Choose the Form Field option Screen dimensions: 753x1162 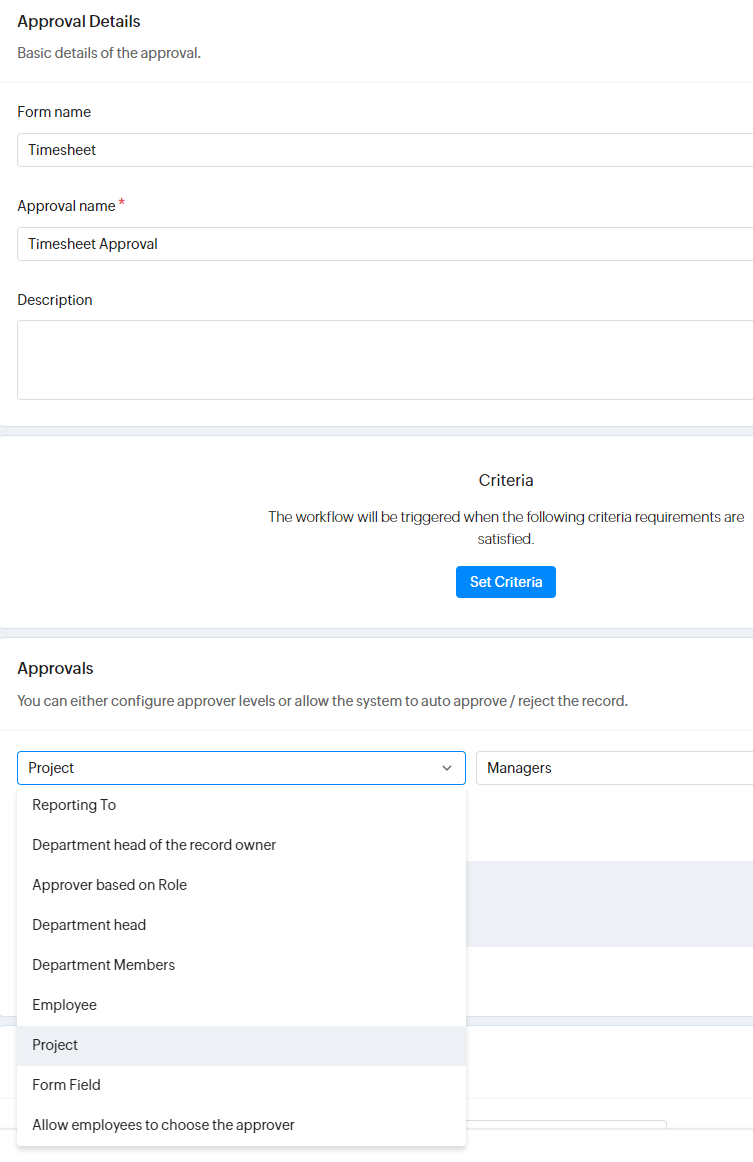coord(66,1085)
